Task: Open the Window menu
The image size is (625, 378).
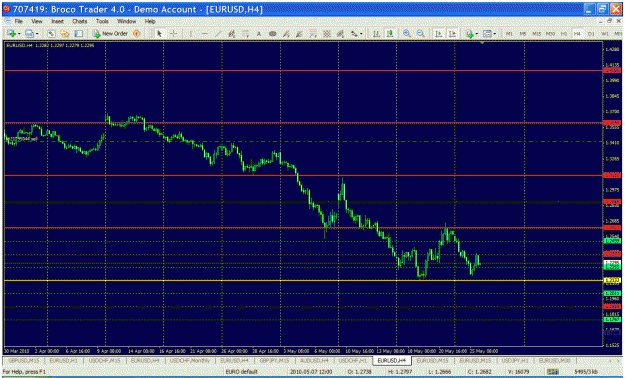Action: coord(126,21)
